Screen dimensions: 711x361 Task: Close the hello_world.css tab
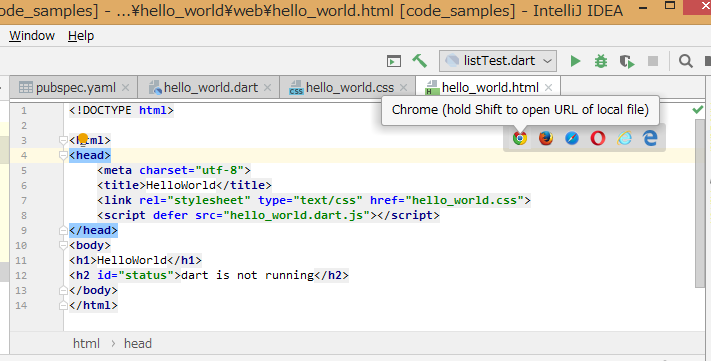point(404,88)
